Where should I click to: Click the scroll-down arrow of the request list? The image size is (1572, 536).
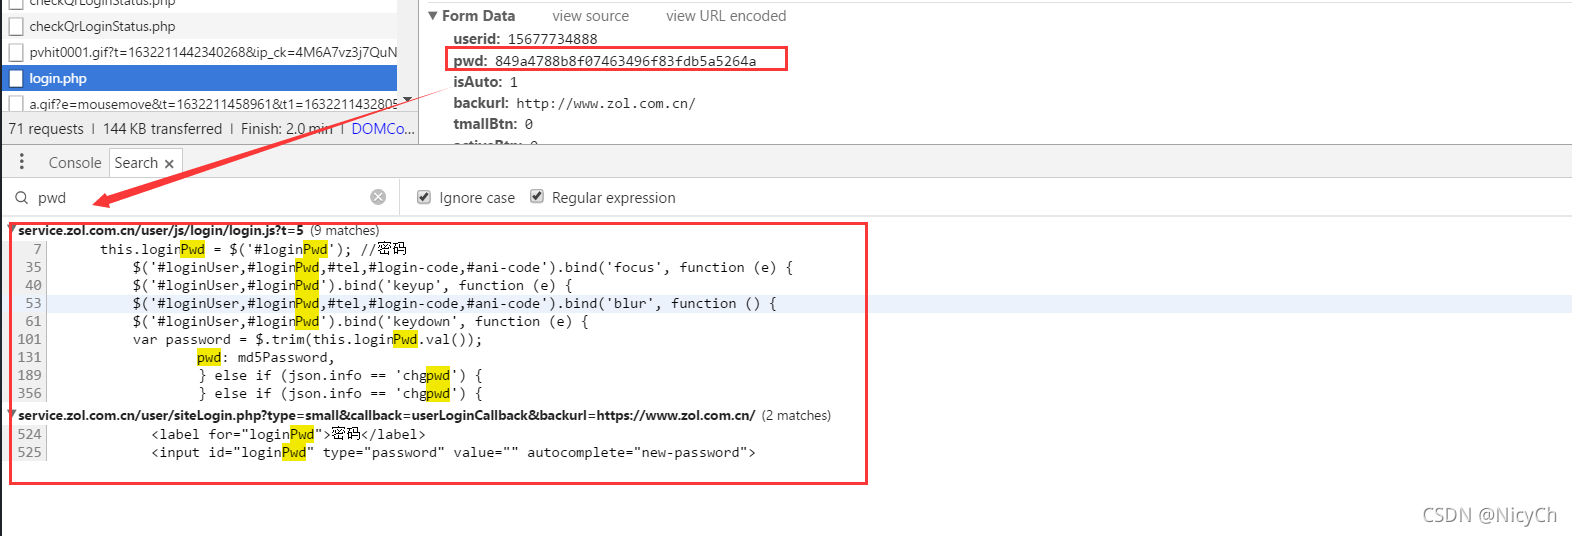click(406, 99)
